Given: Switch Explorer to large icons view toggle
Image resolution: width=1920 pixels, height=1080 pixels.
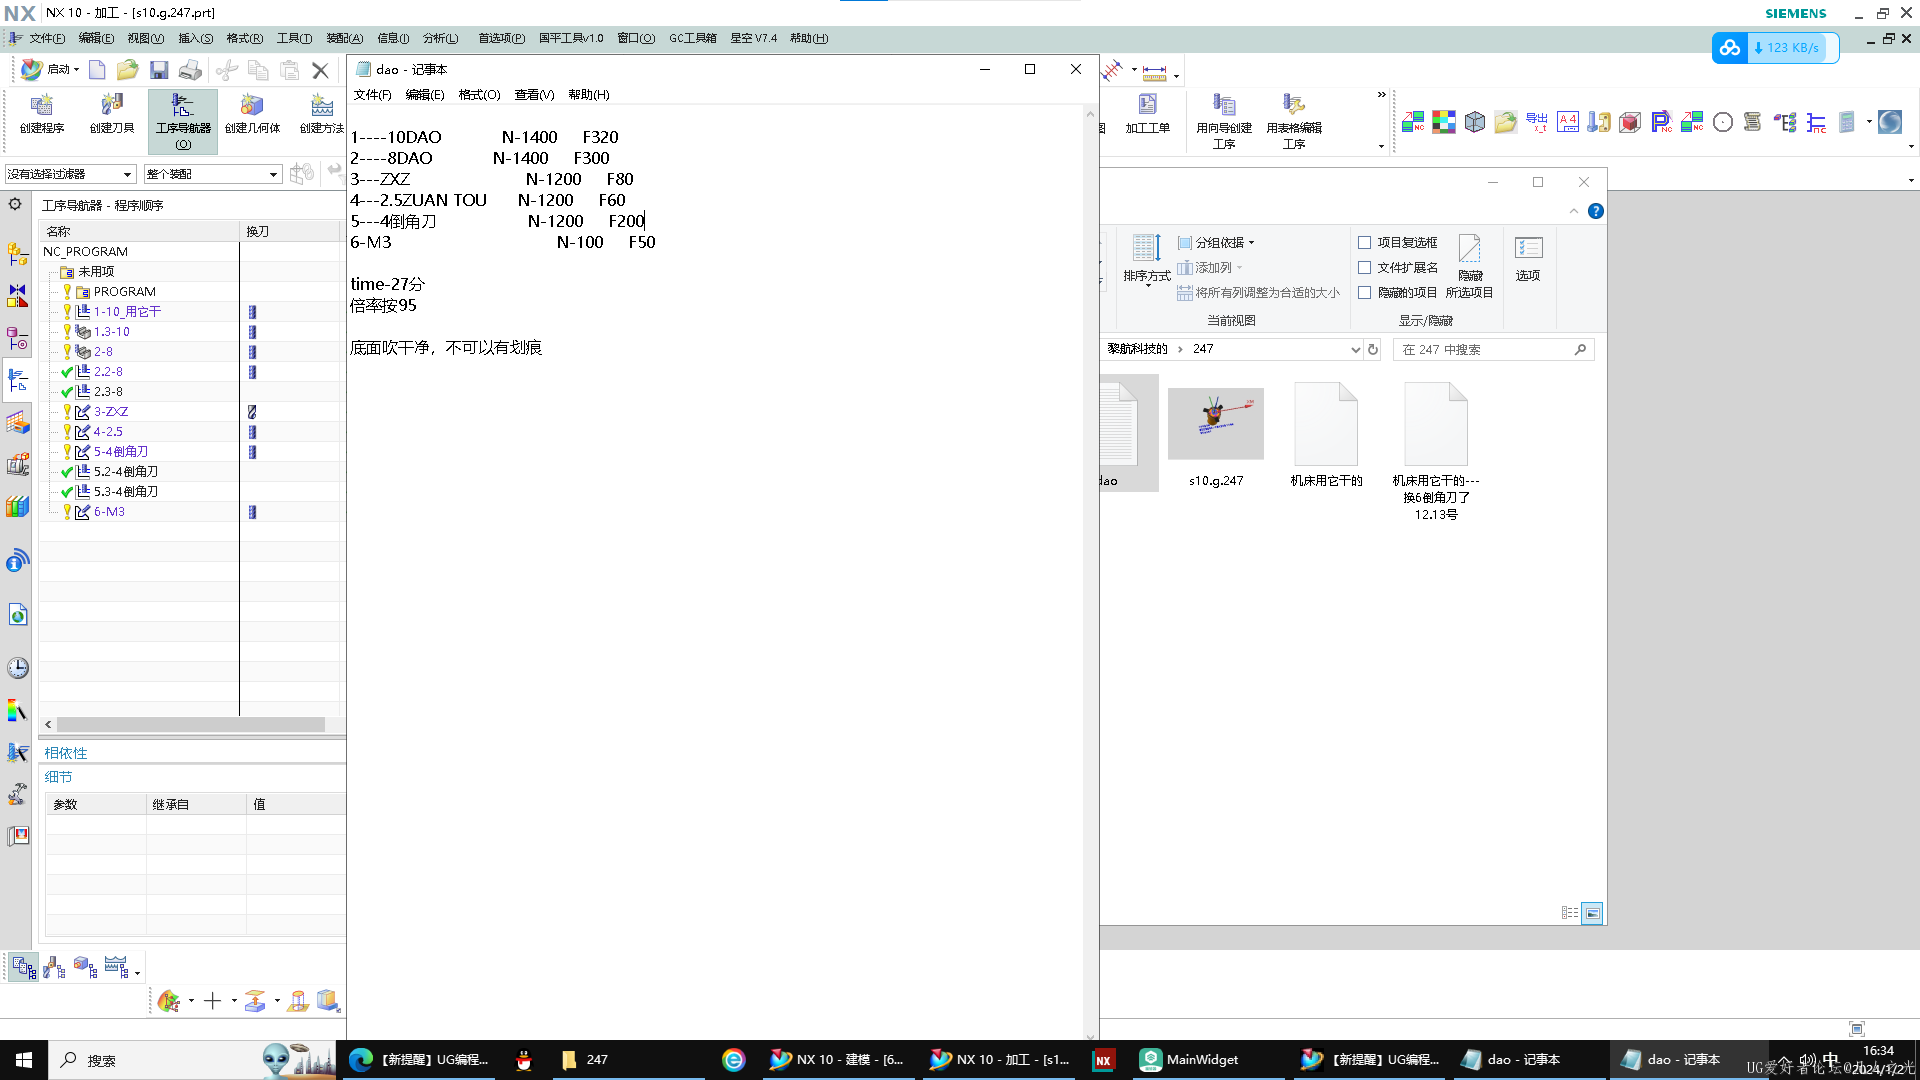Looking at the screenshot, I should point(1593,913).
